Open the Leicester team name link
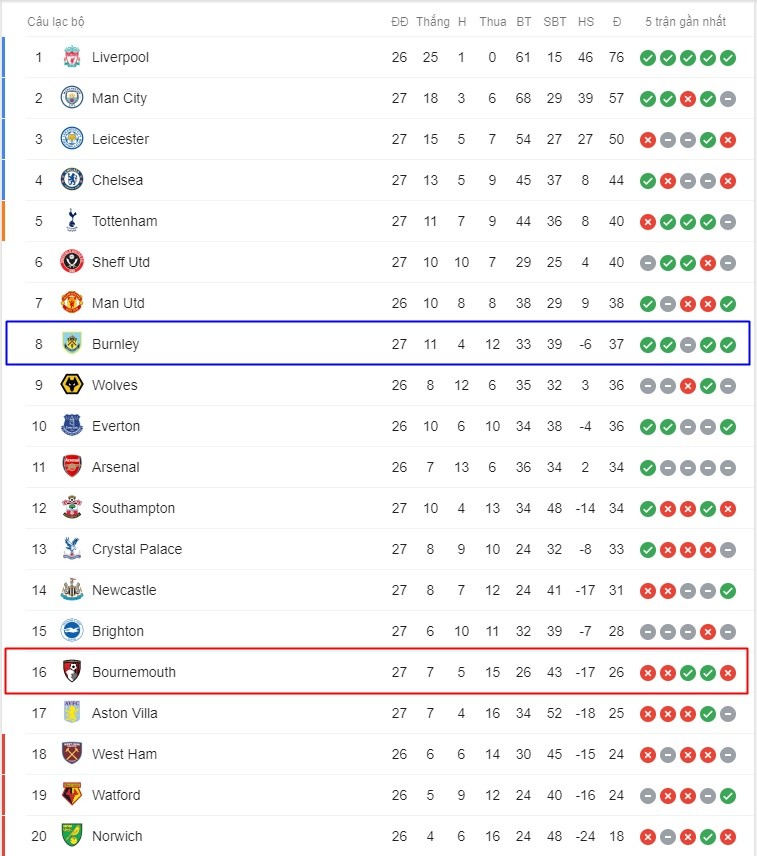Viewport: 757px width, 856px height. tap(120, 139)
